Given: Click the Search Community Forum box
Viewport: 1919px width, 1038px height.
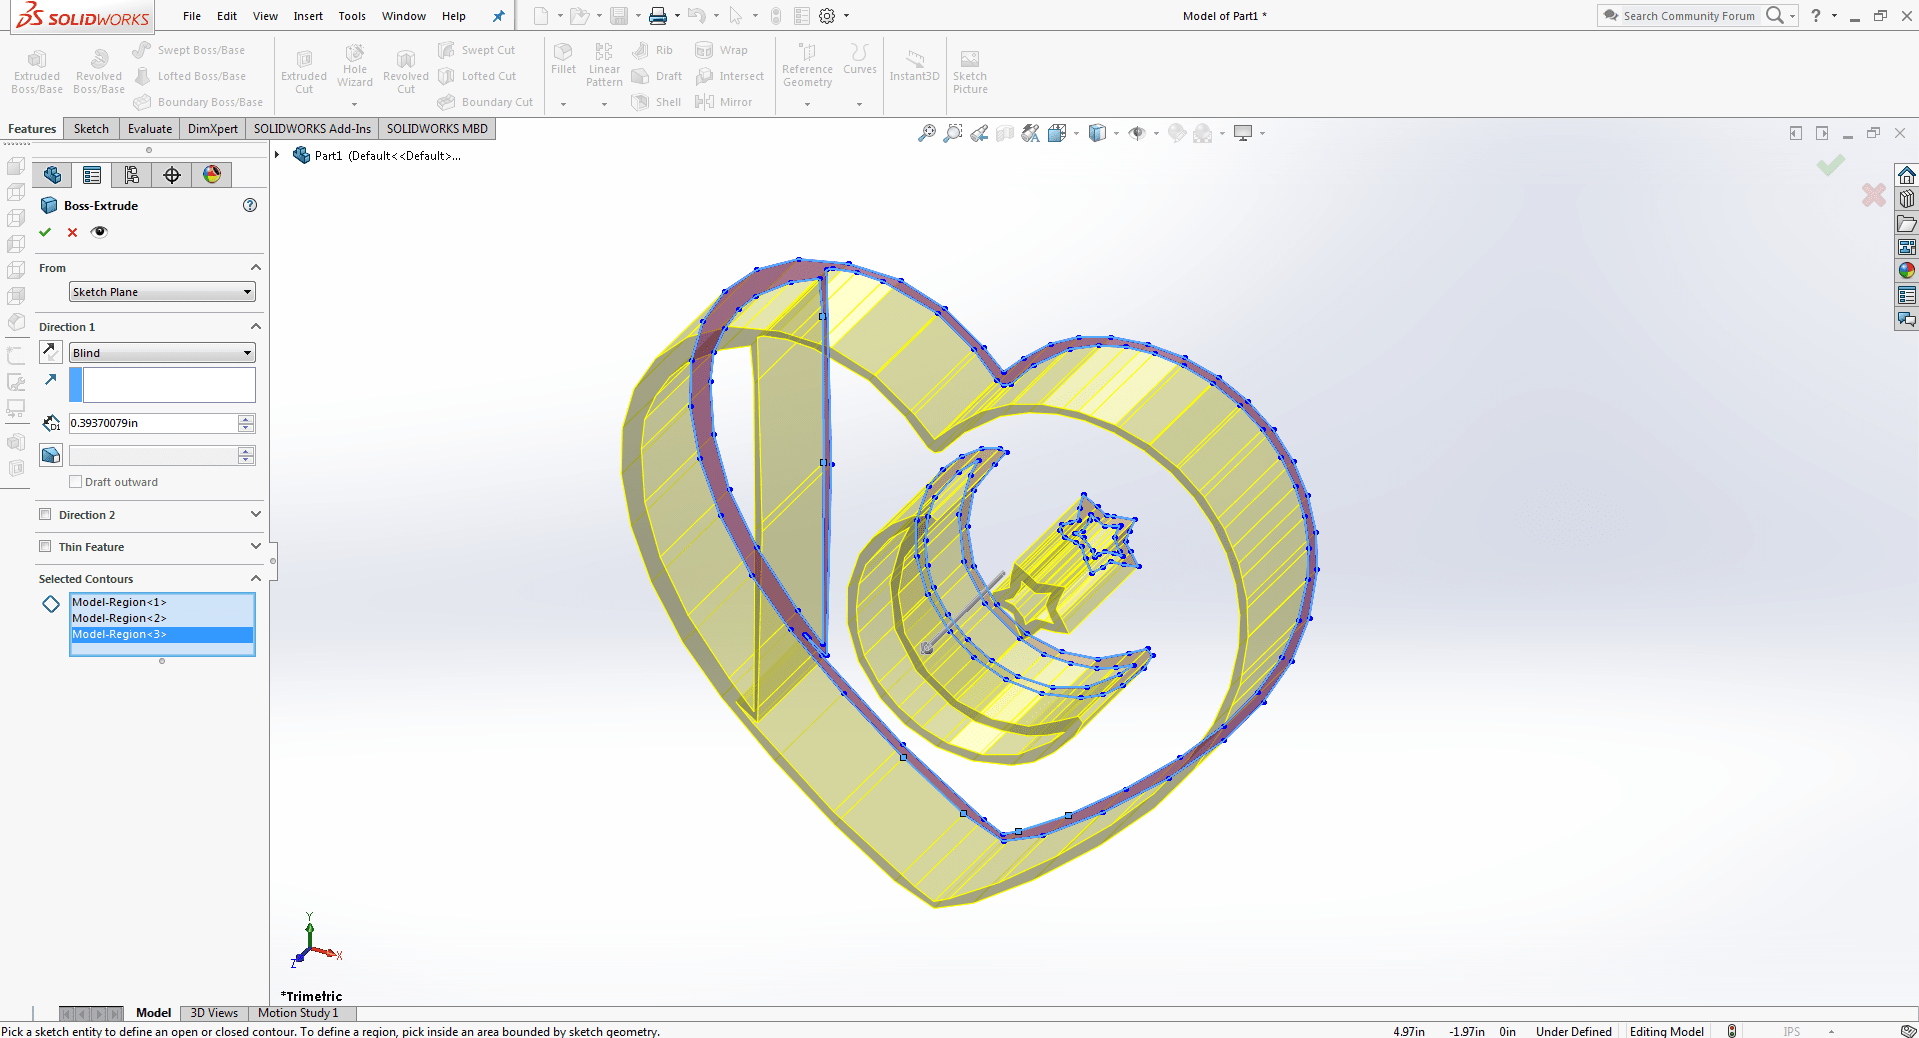Looking at the screenshot, I should click(1688, 16).
